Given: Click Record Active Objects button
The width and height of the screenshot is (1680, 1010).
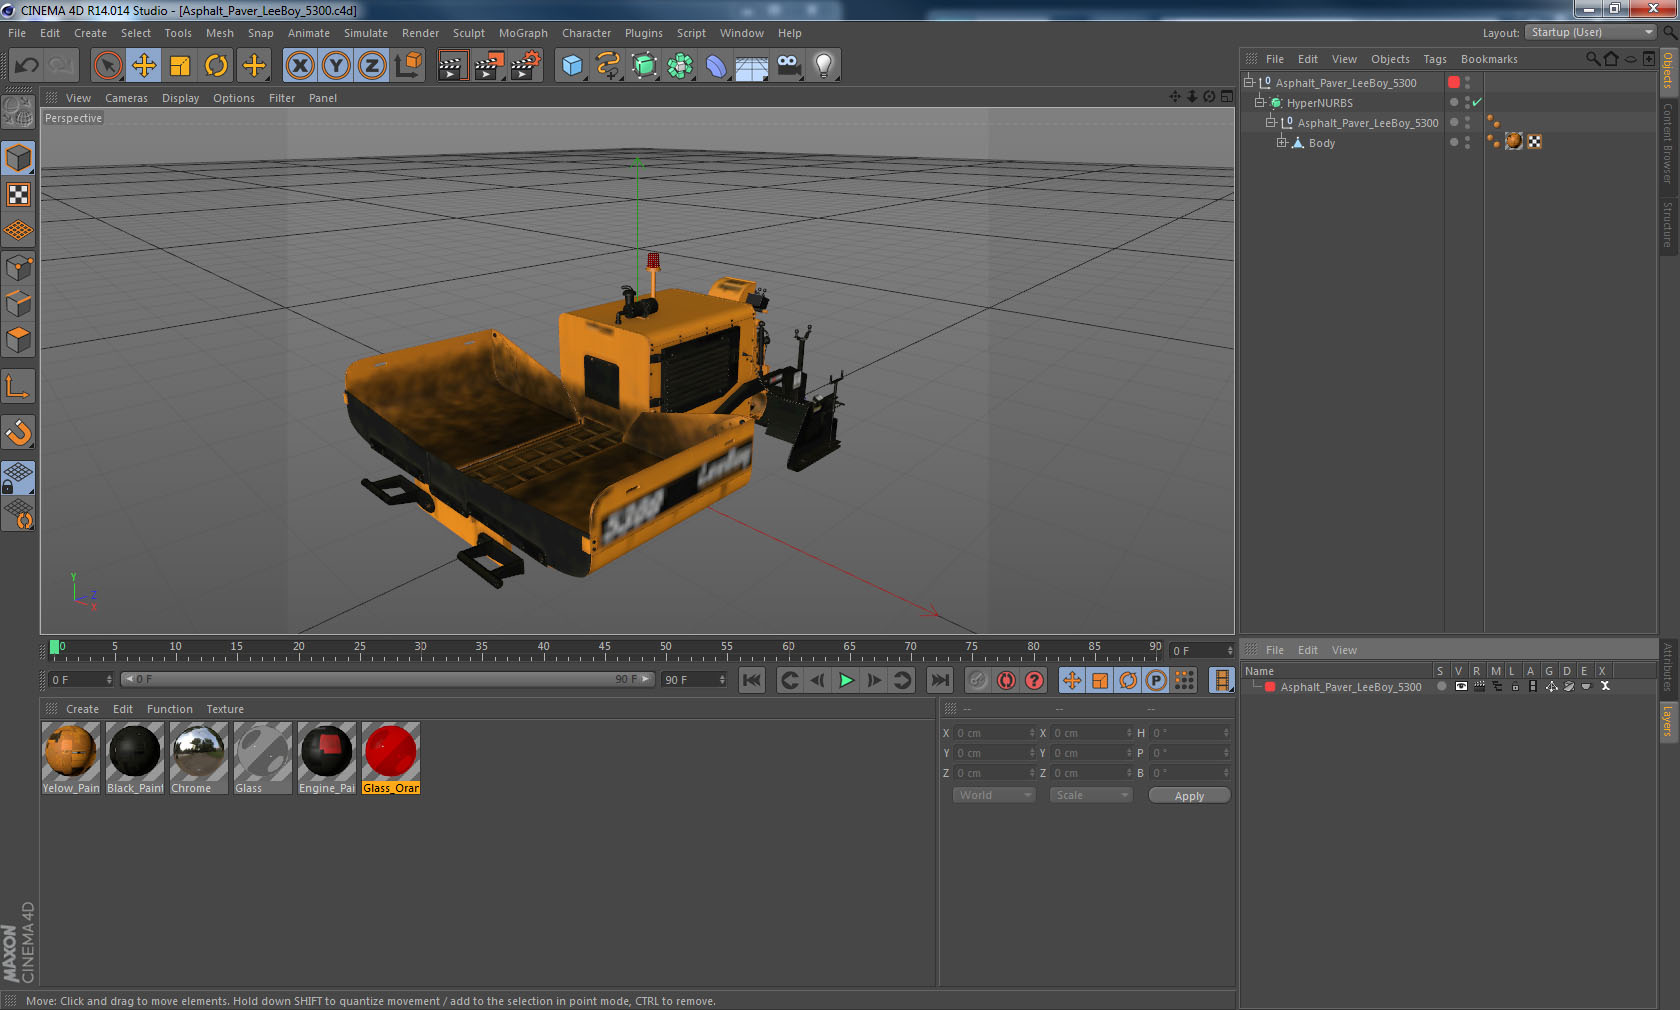Looking at the screenshot, I should pyautogui.click(x=978, y=680).
